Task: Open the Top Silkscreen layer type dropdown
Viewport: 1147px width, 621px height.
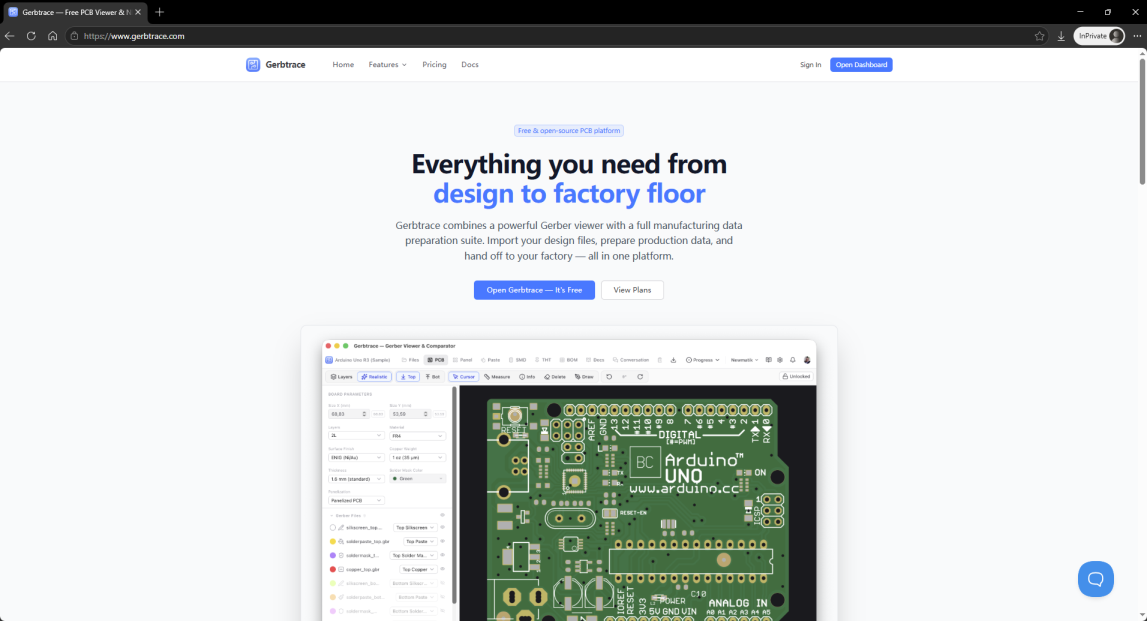Action: coord(415,527)
